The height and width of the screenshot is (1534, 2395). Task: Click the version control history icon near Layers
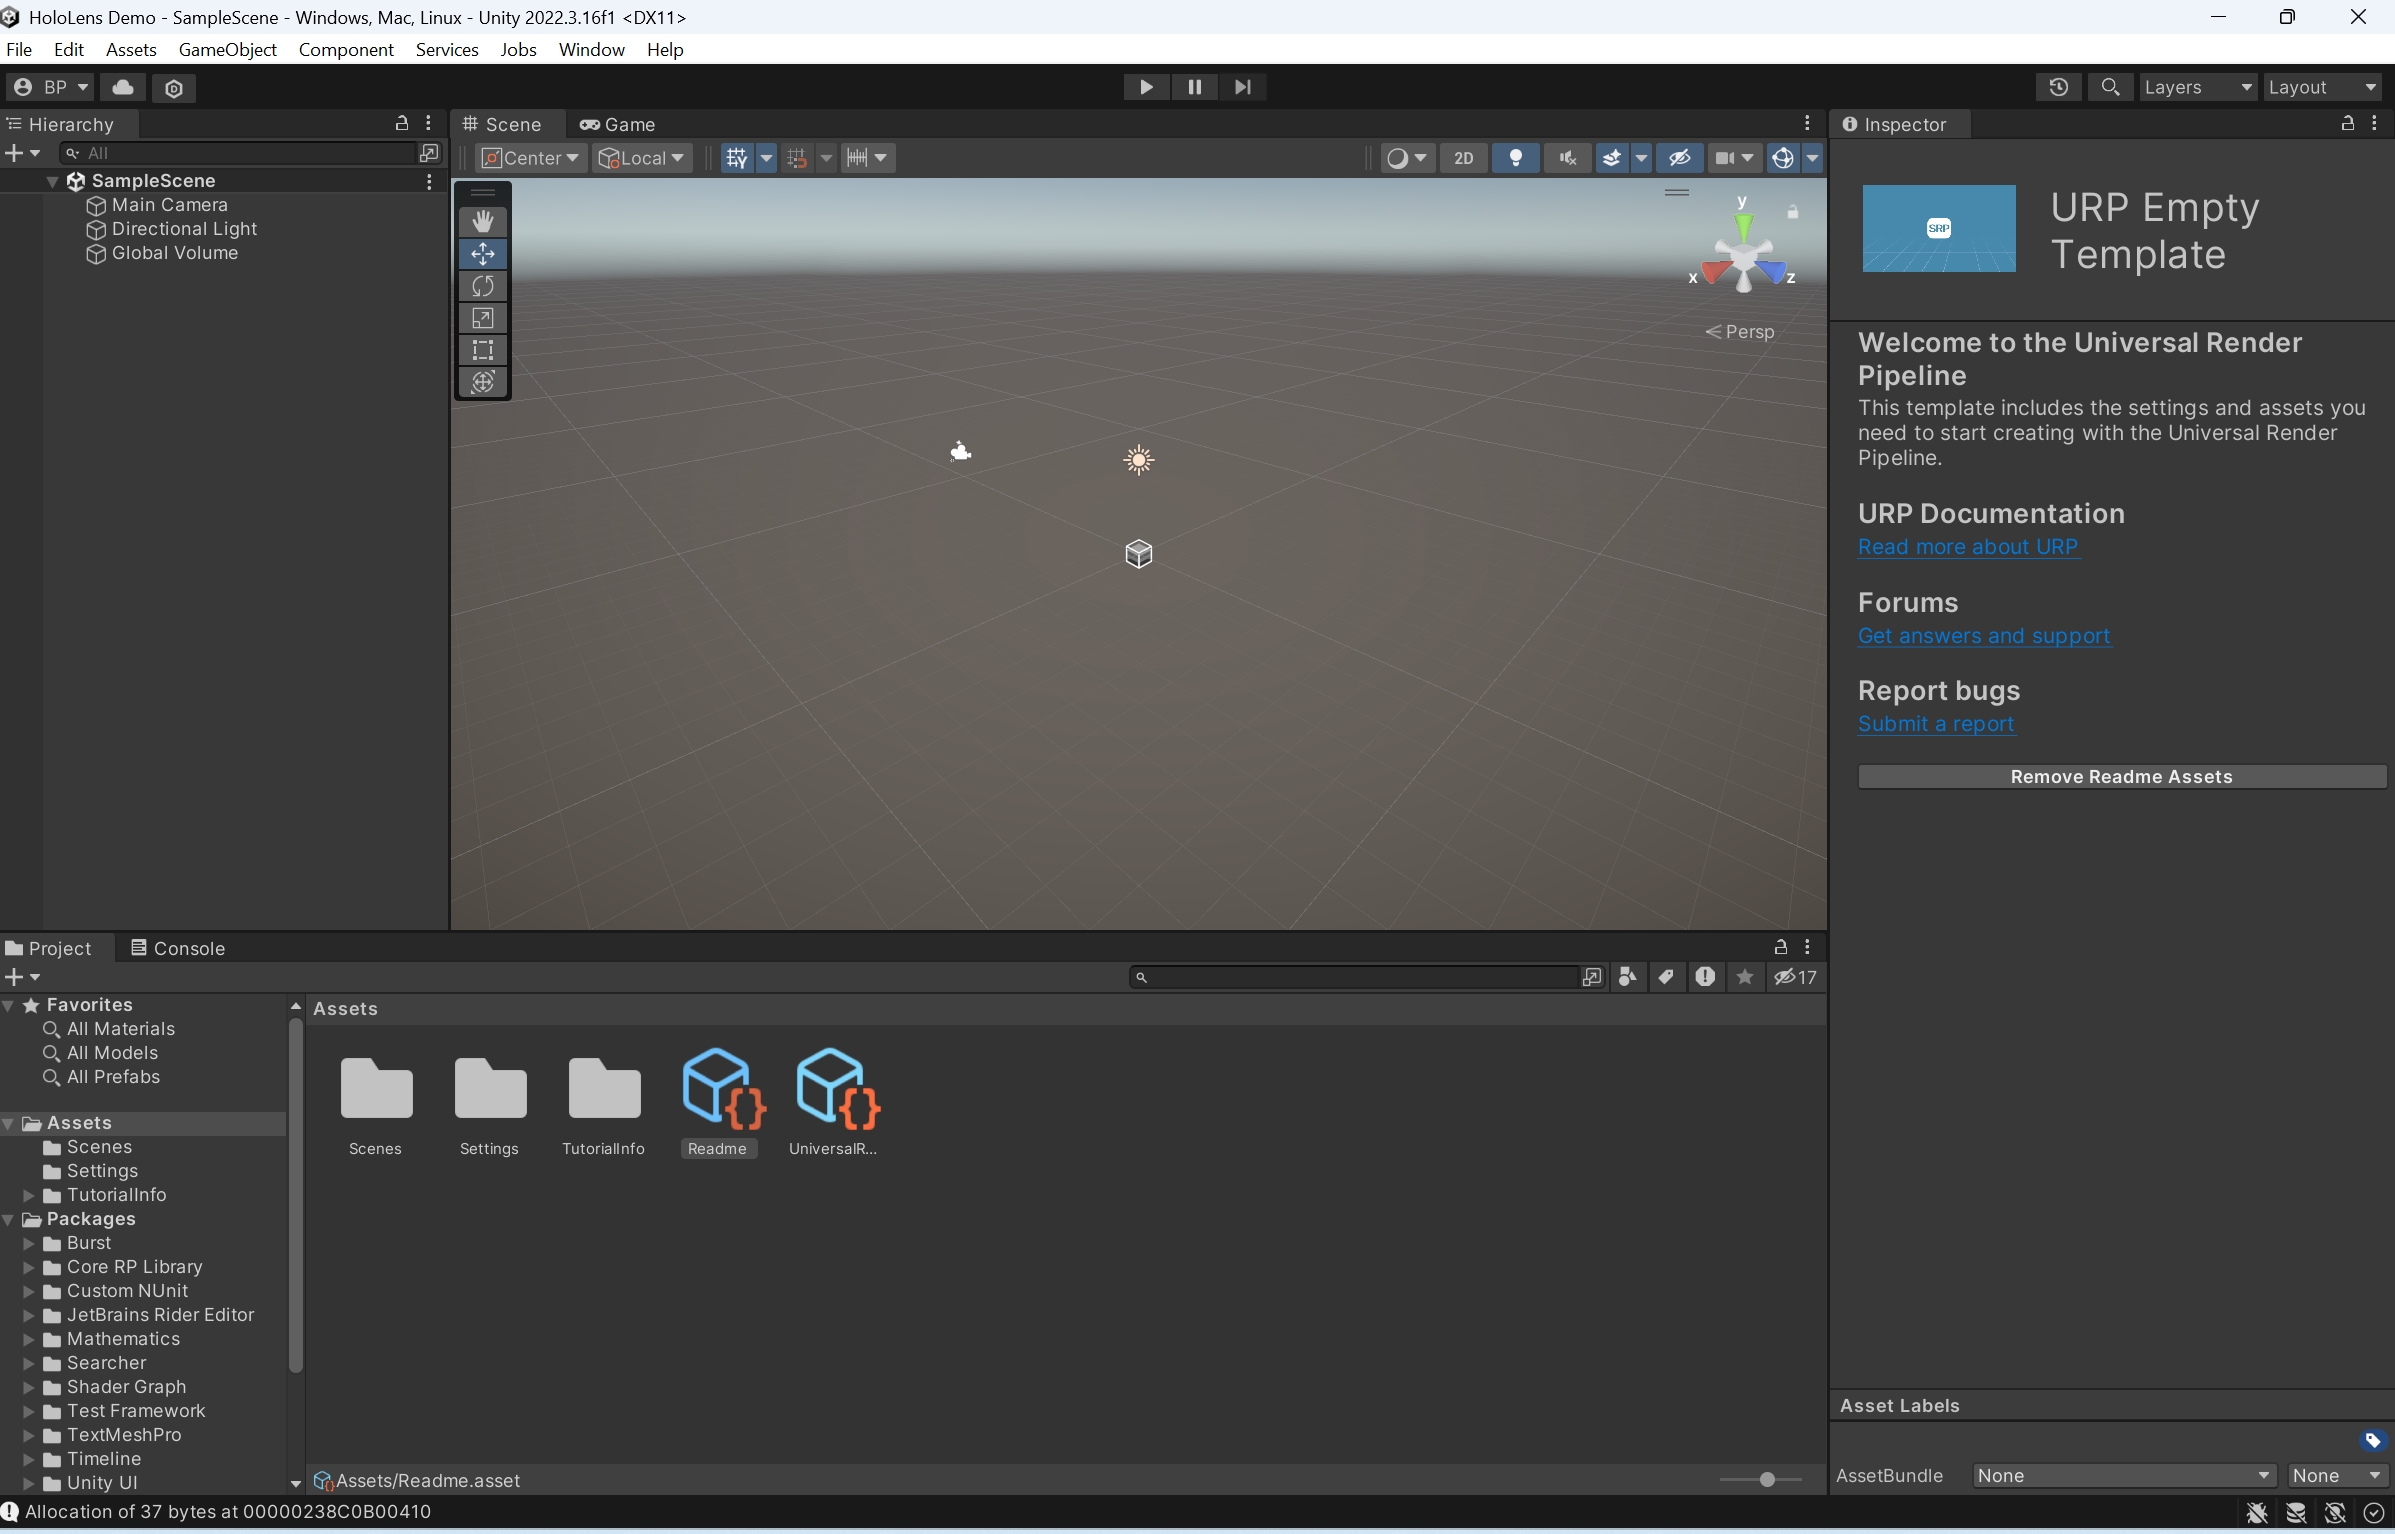(2059, 87)
